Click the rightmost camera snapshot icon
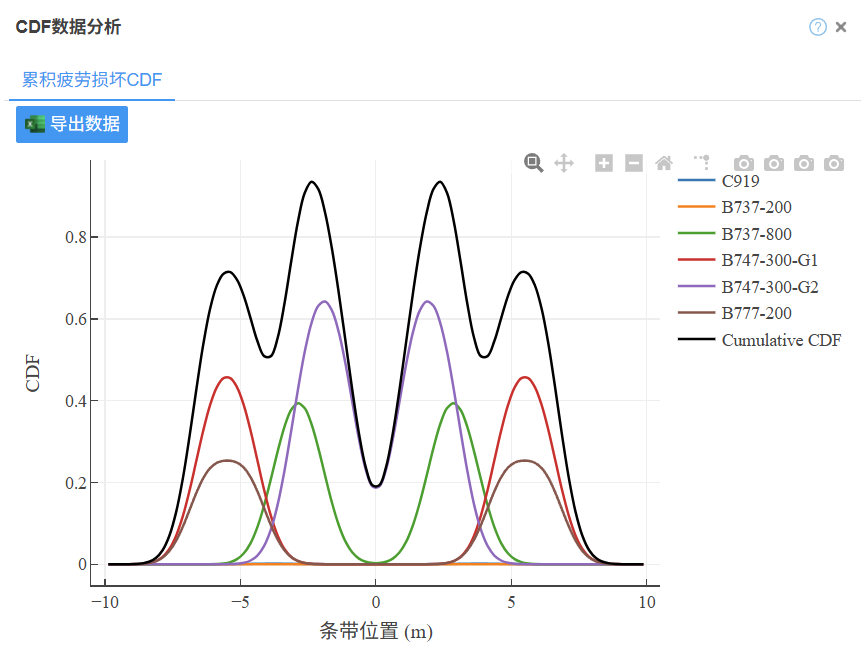867x652 pixels. (834, 163)
